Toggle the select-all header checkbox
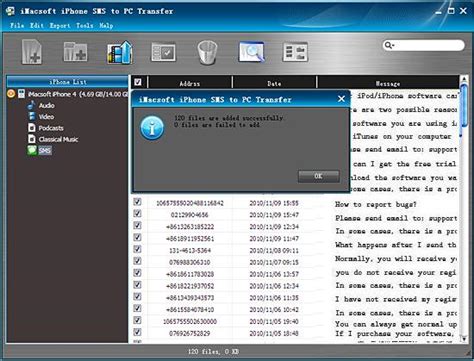Screen dimensions: 474x361 (138, 82)
